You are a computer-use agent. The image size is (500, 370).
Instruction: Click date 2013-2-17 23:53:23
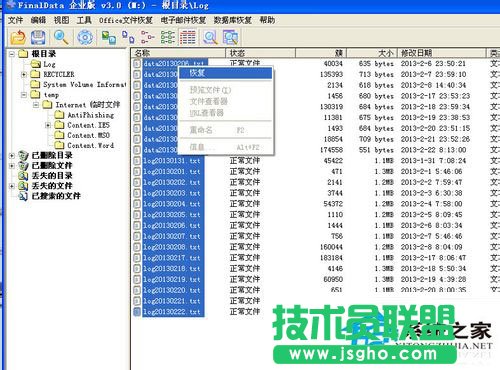click(435, 96)
